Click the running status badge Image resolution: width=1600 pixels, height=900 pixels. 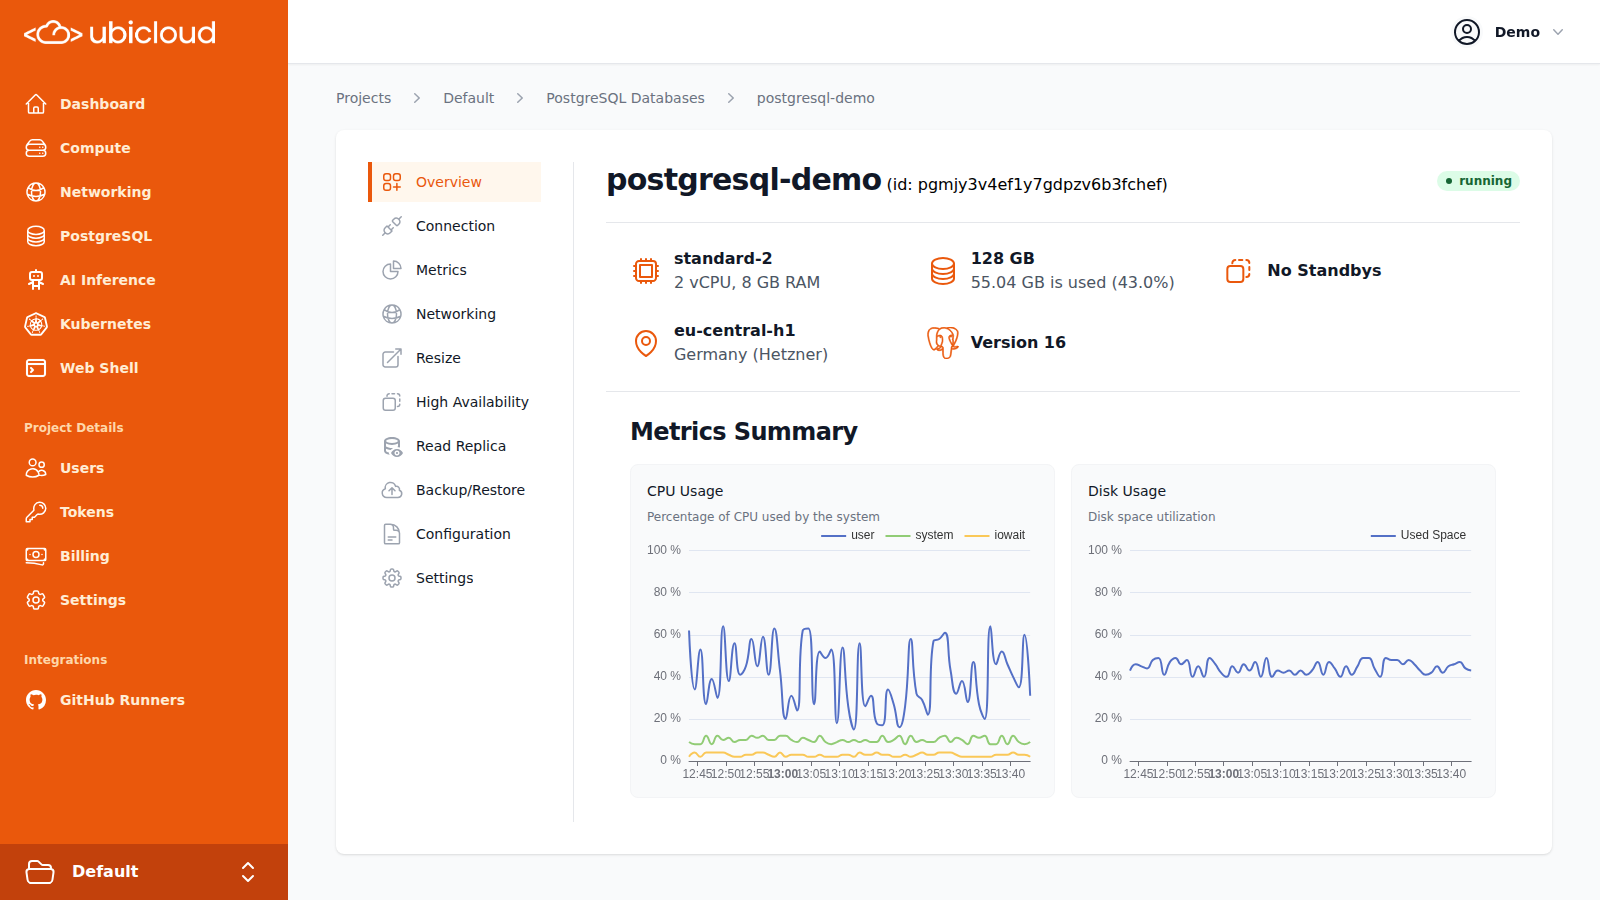1478,181
